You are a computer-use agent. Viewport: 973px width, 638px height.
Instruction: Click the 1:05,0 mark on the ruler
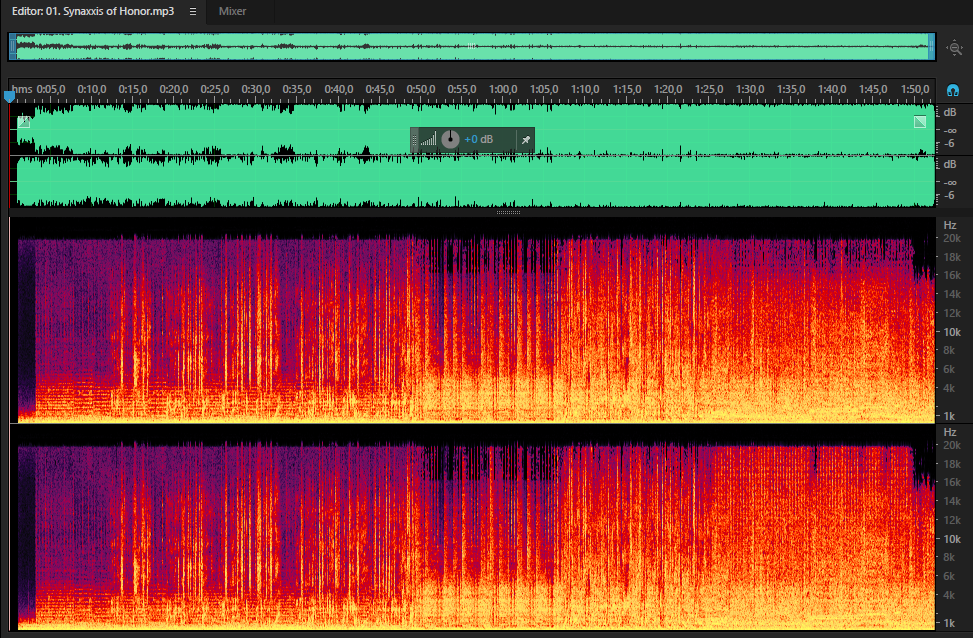pos(544,89)
